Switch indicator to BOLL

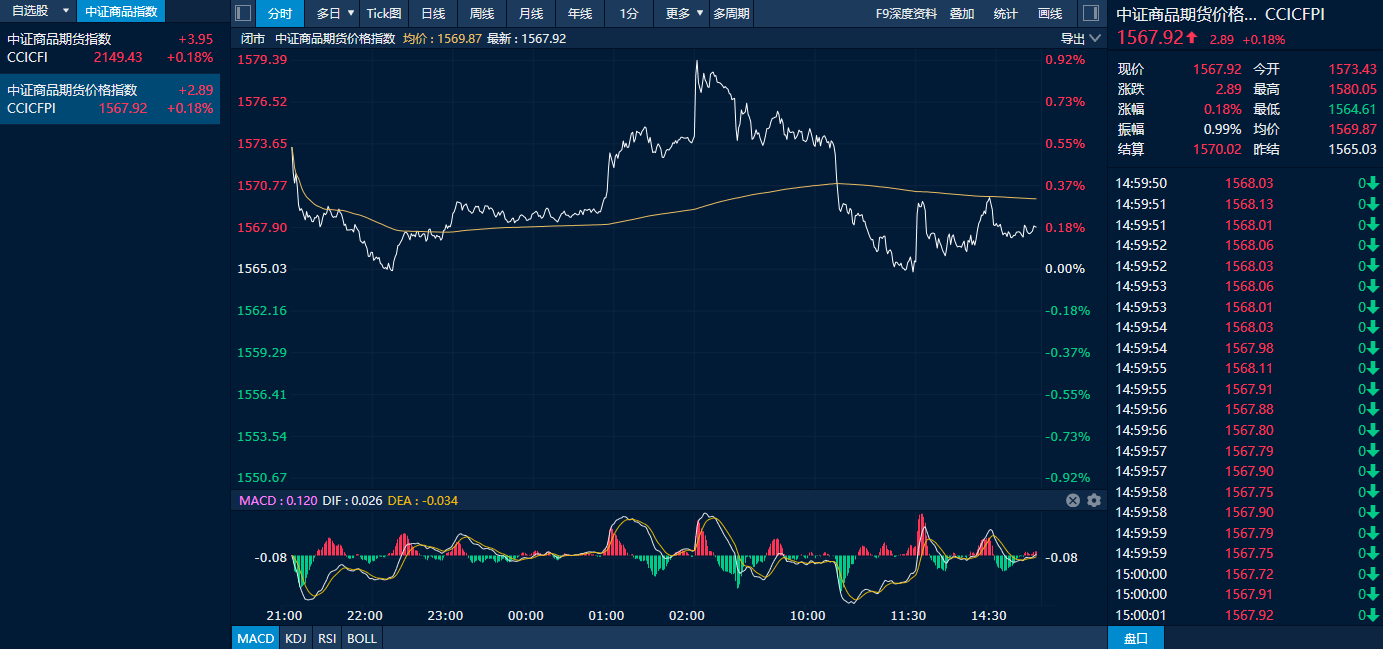[x=362, y=638]
